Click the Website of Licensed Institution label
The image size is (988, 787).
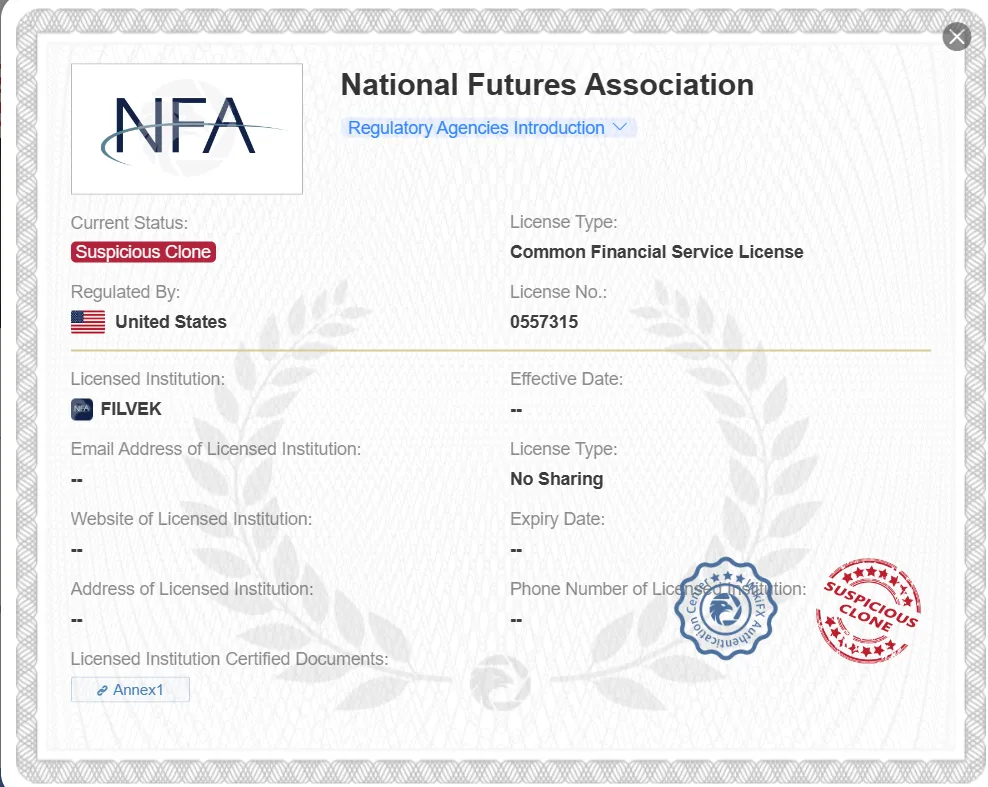(x=191, y=519)
